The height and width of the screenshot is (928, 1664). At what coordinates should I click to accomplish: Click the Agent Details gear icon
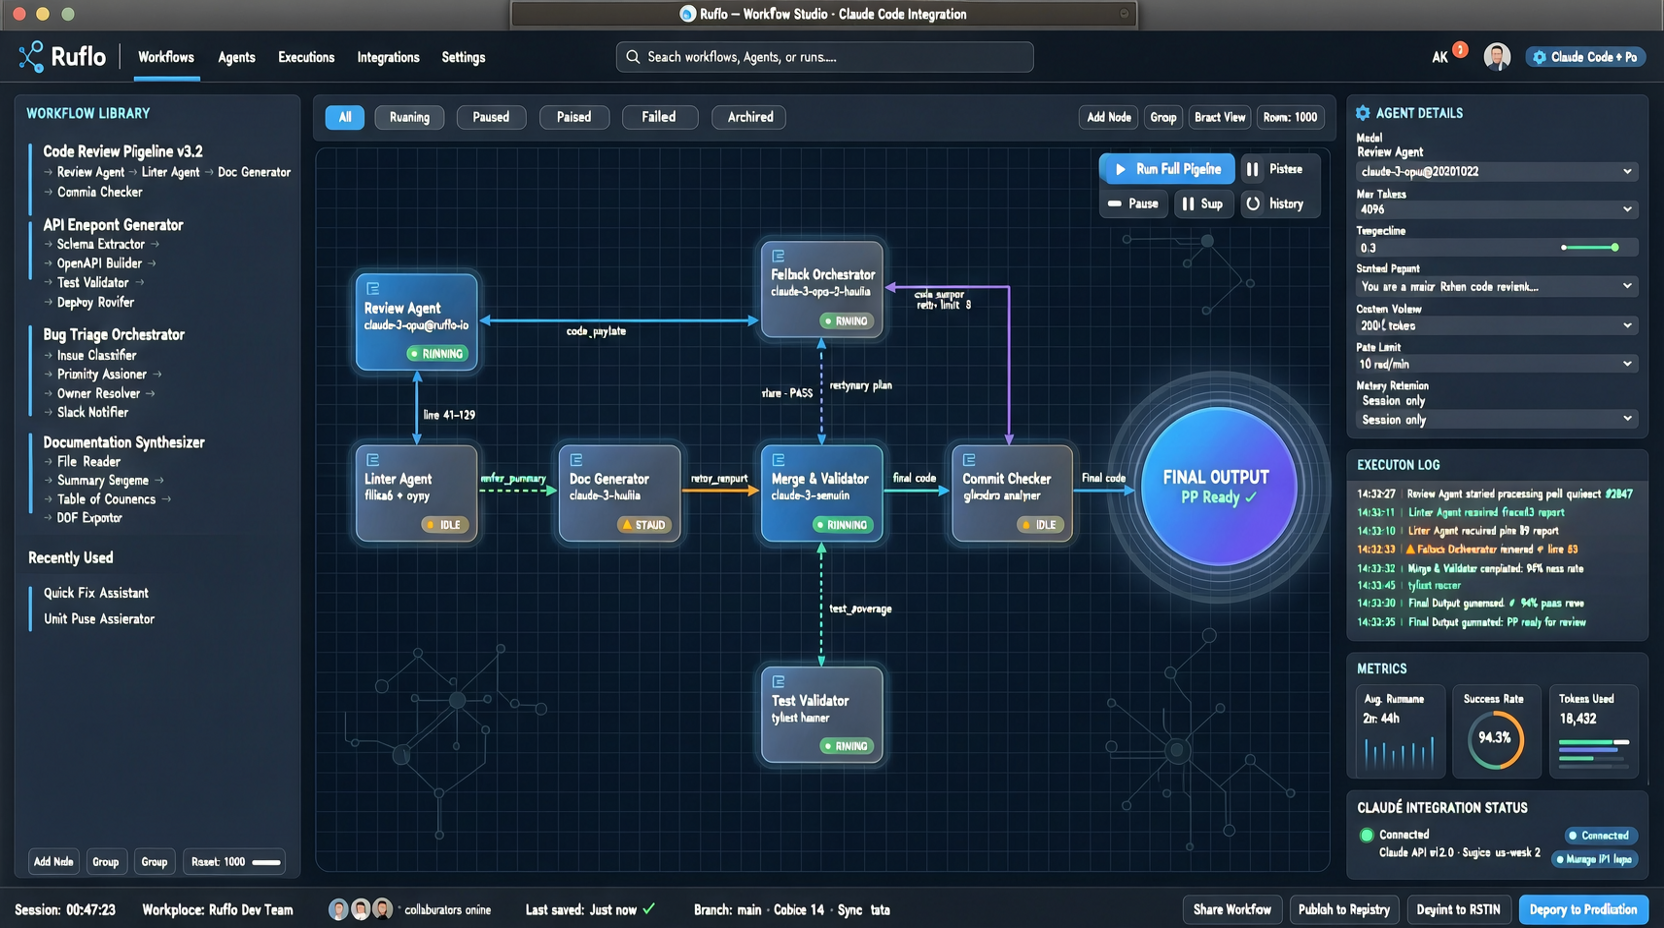1363,113
